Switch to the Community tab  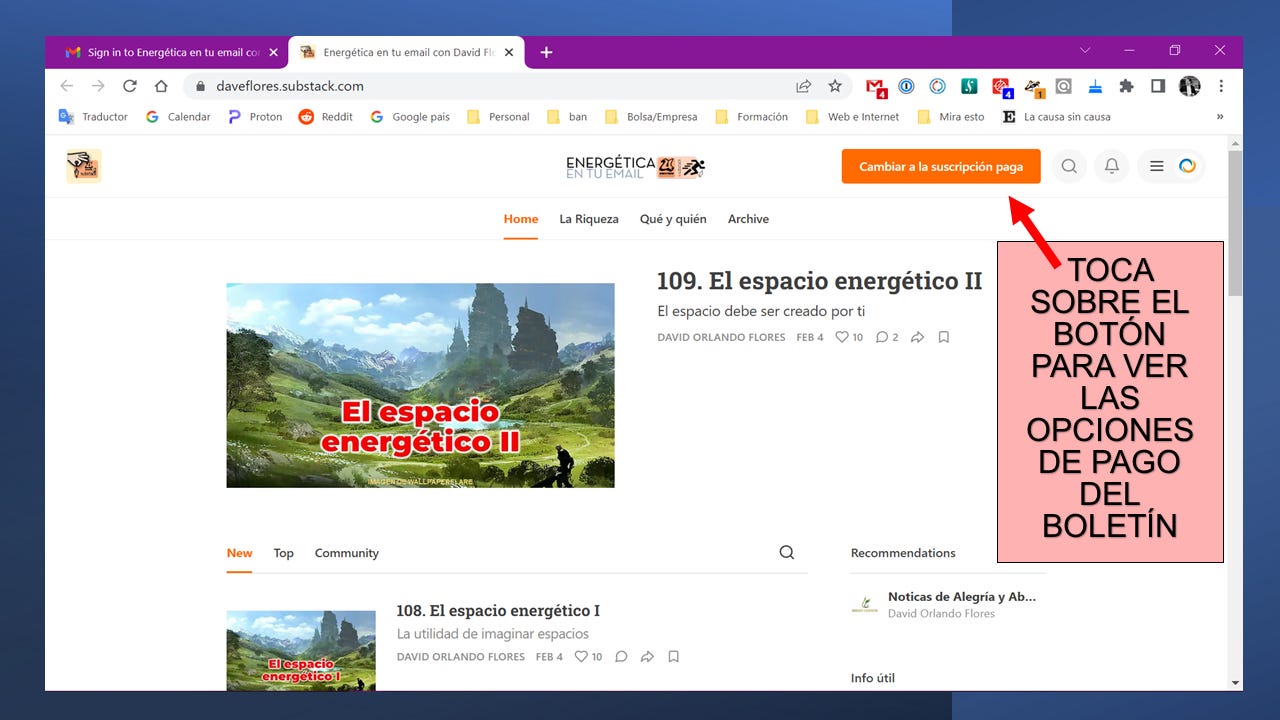(347, 553)
